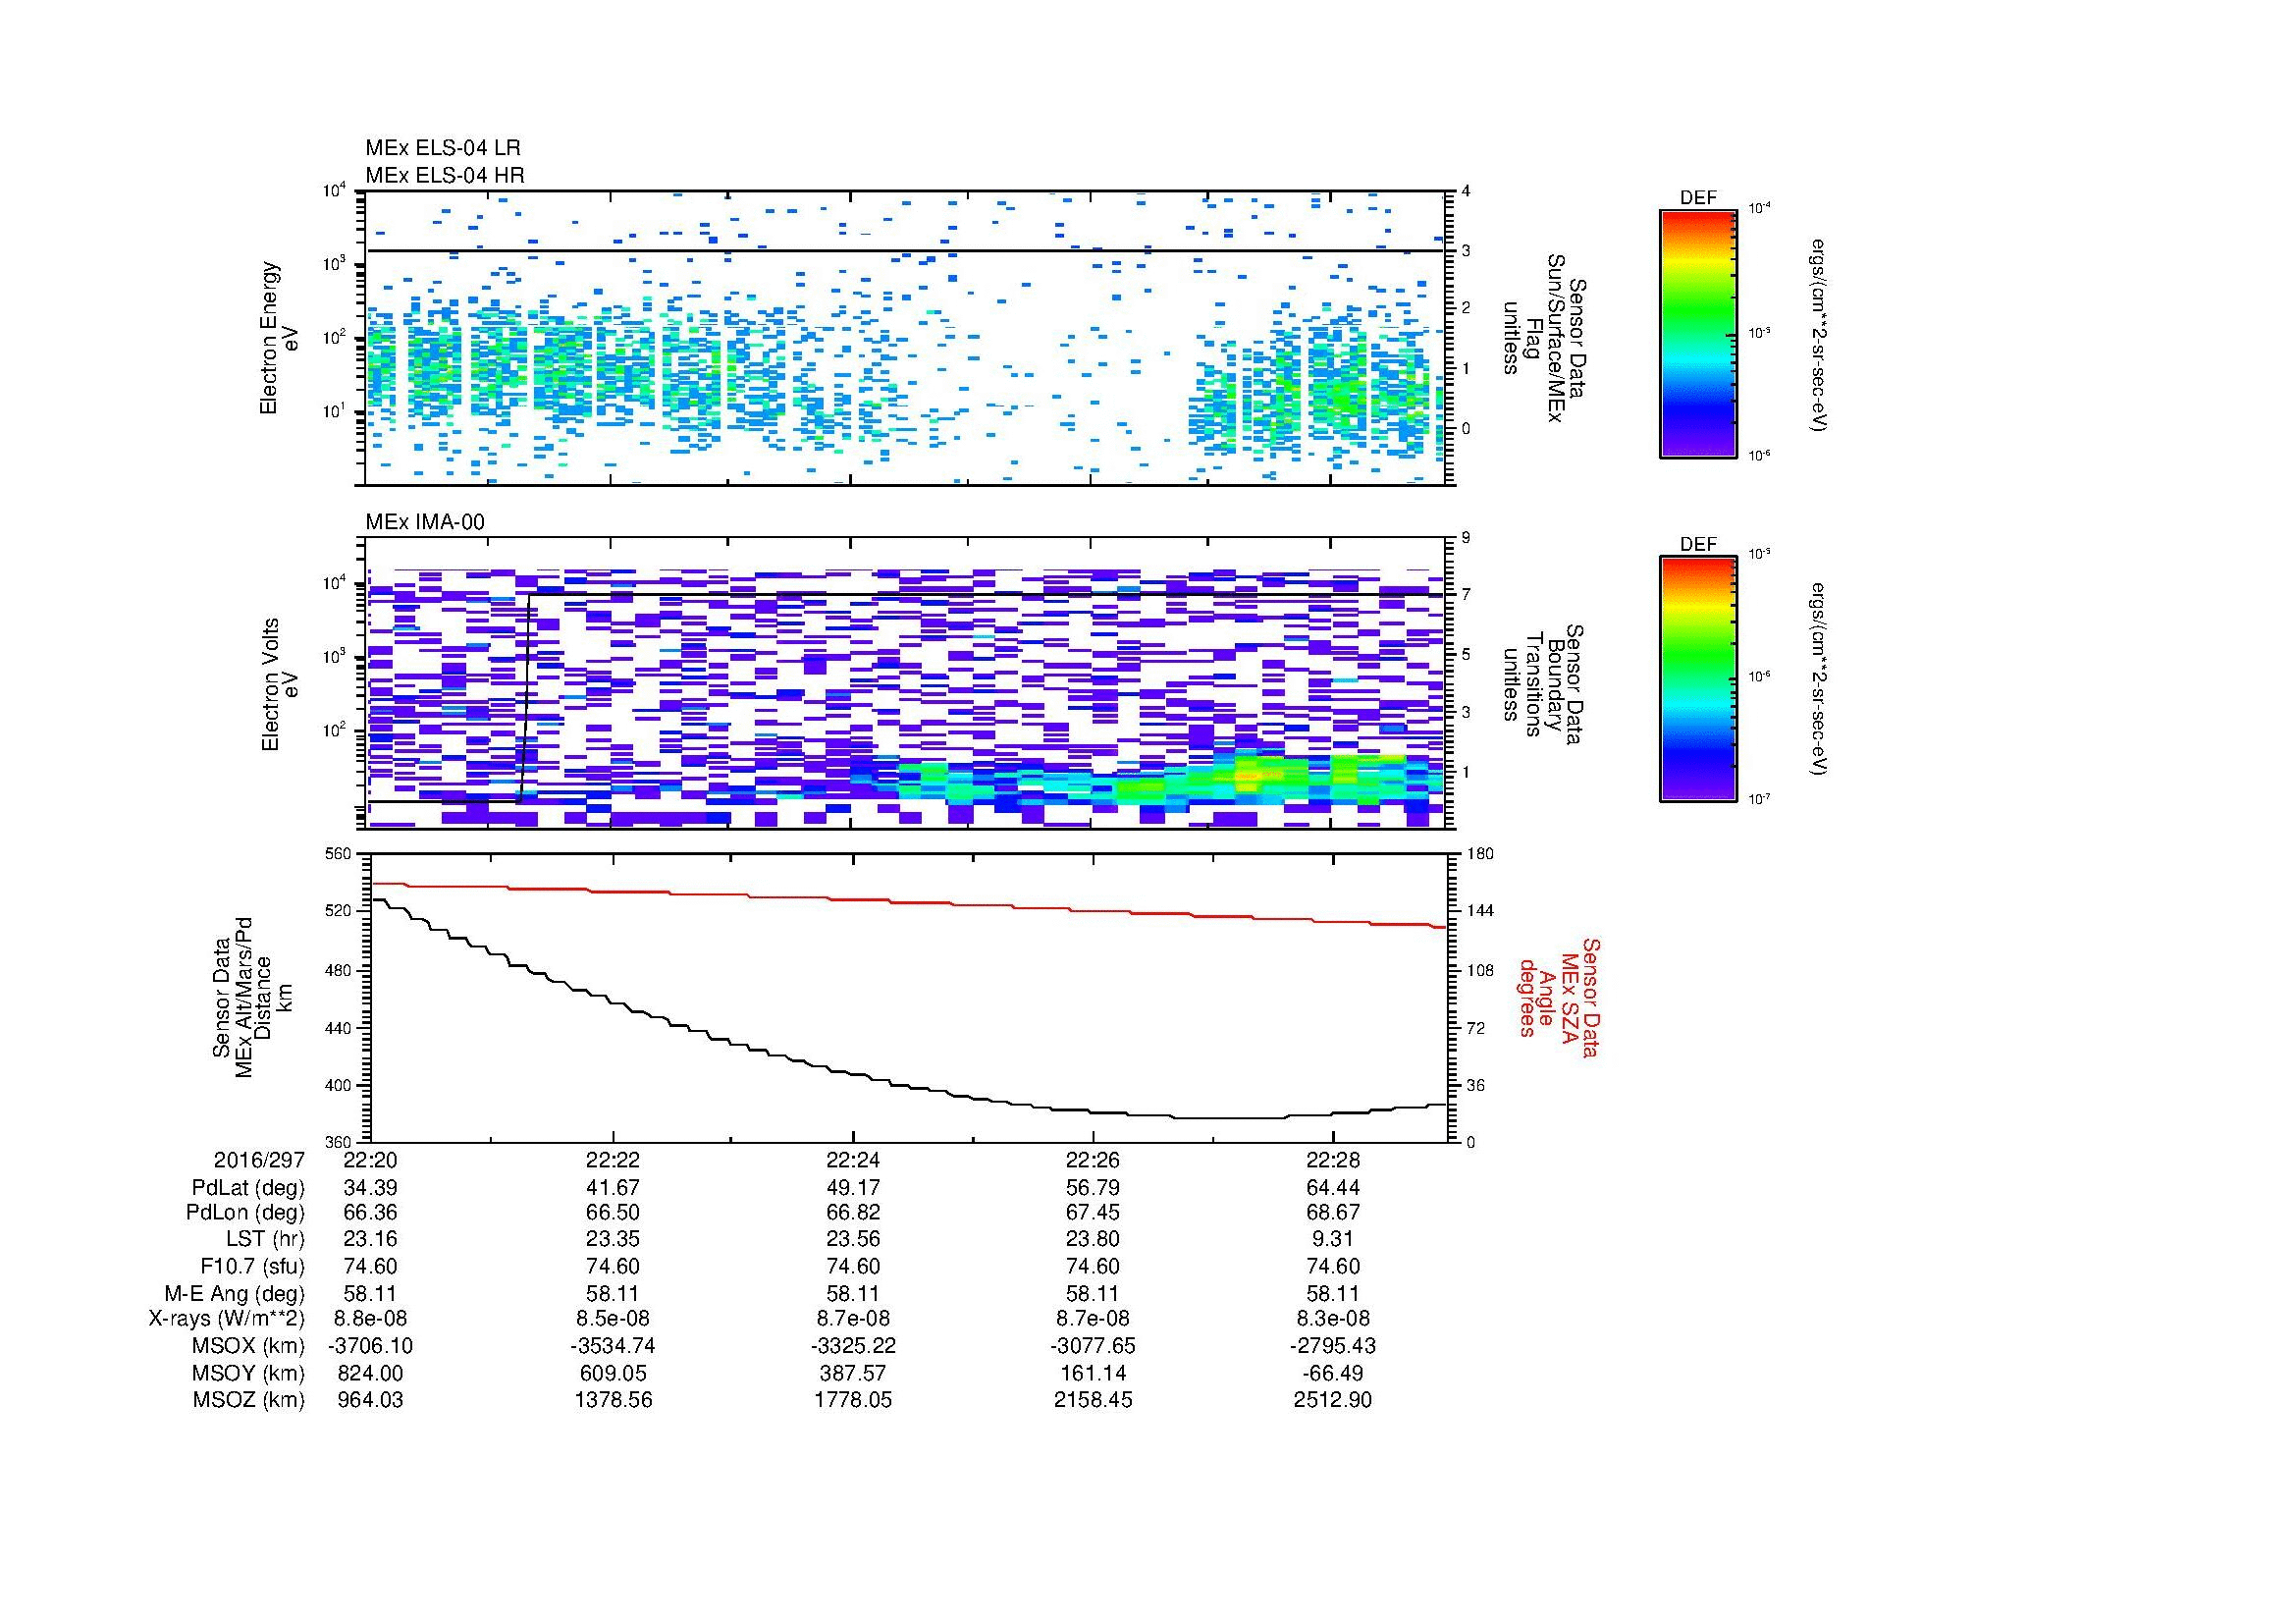The image size is (2296, 1623).
Task: Click the 144 SZA axis tick label
Action: 1479,911
